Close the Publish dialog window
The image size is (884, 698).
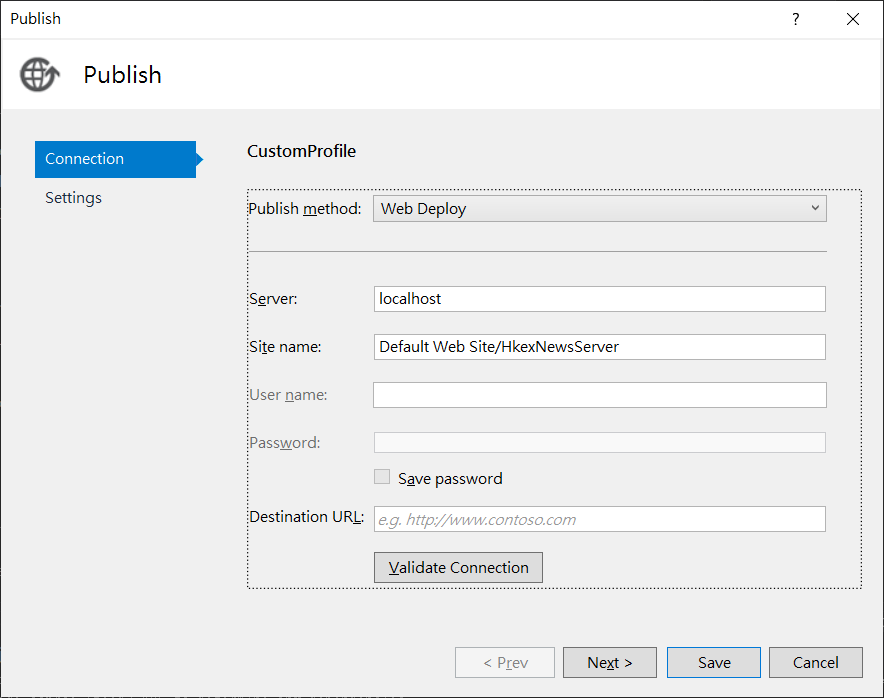pos(852,19)
